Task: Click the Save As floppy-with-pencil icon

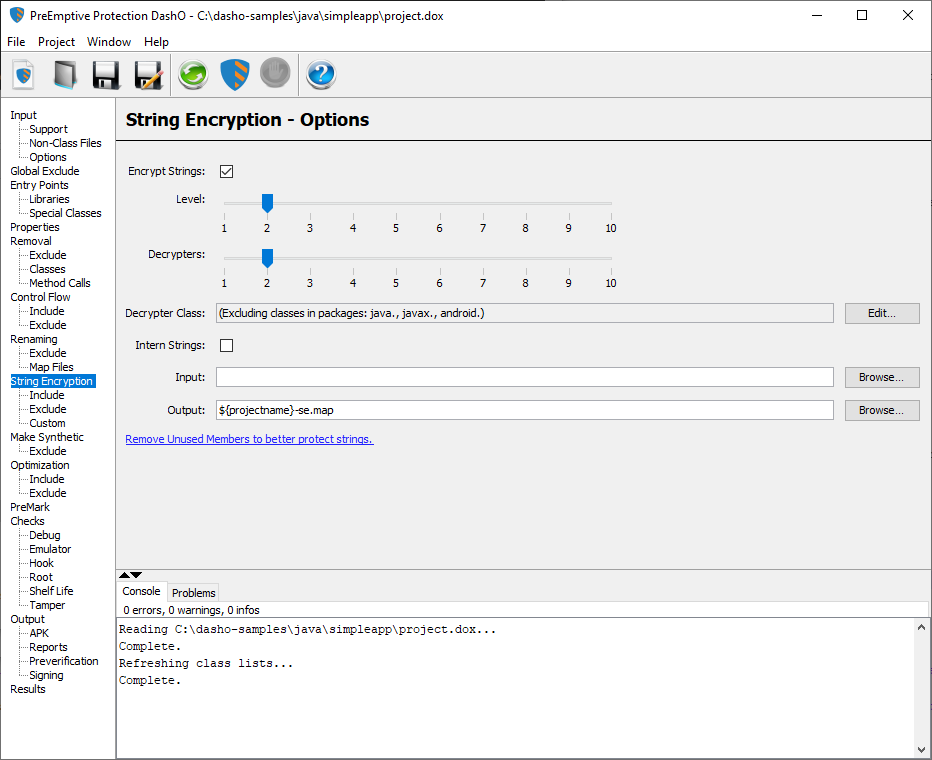Action: [x=149, y=75]
